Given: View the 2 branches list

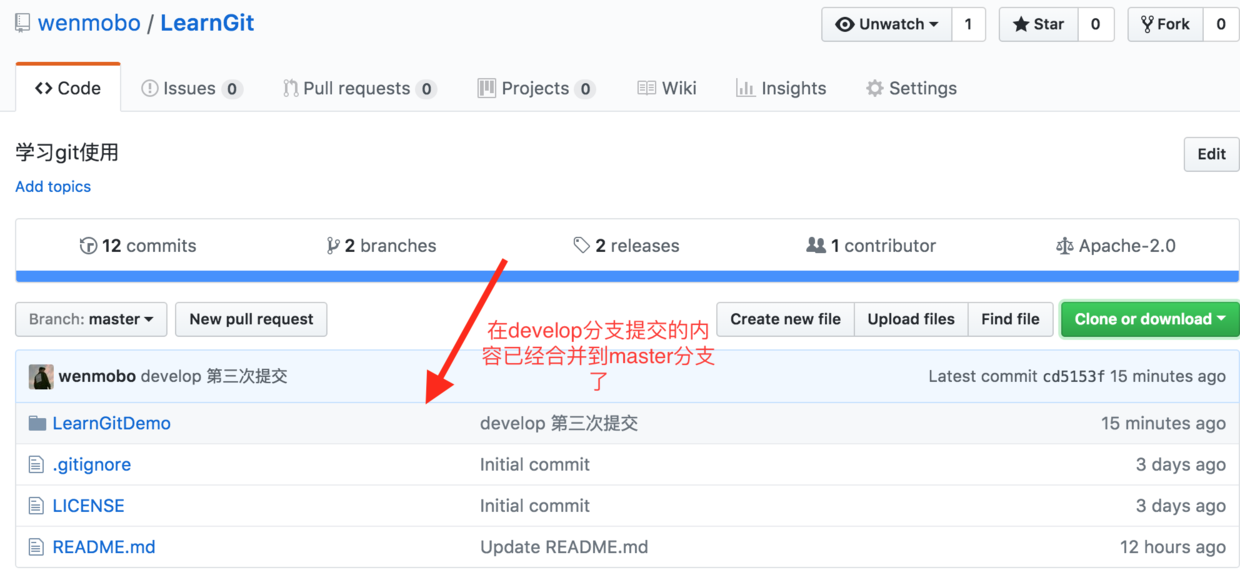Looking at the screenshot, I should [x=381, y=246].
